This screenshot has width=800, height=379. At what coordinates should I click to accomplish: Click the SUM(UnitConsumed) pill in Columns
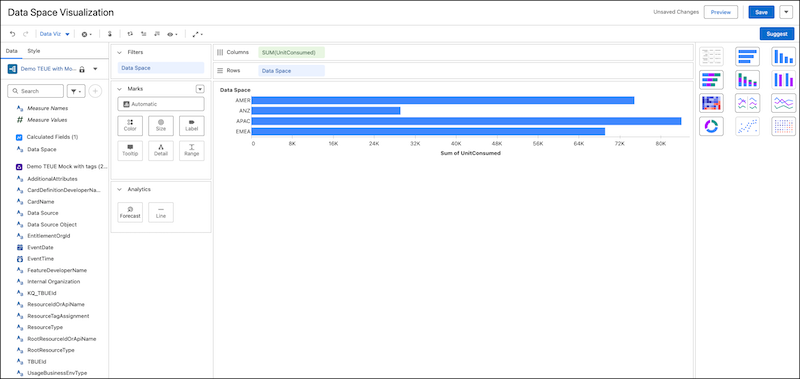(x=292, y=52)
